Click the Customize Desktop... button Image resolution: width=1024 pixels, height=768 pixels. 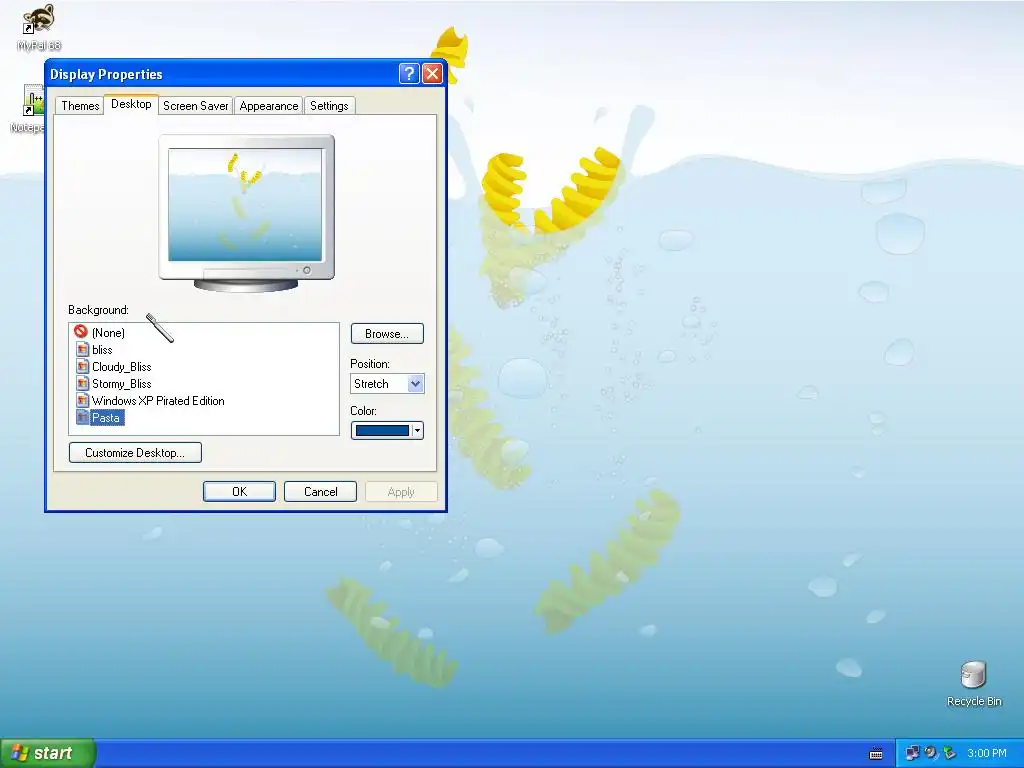135,453
